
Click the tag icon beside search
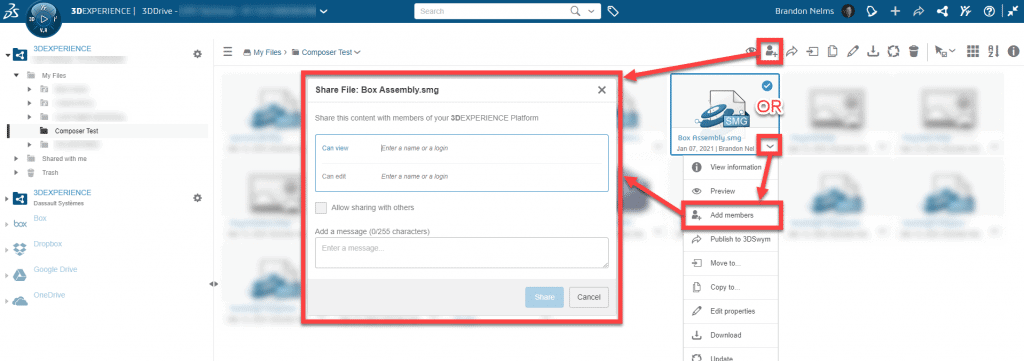point(613,11)
